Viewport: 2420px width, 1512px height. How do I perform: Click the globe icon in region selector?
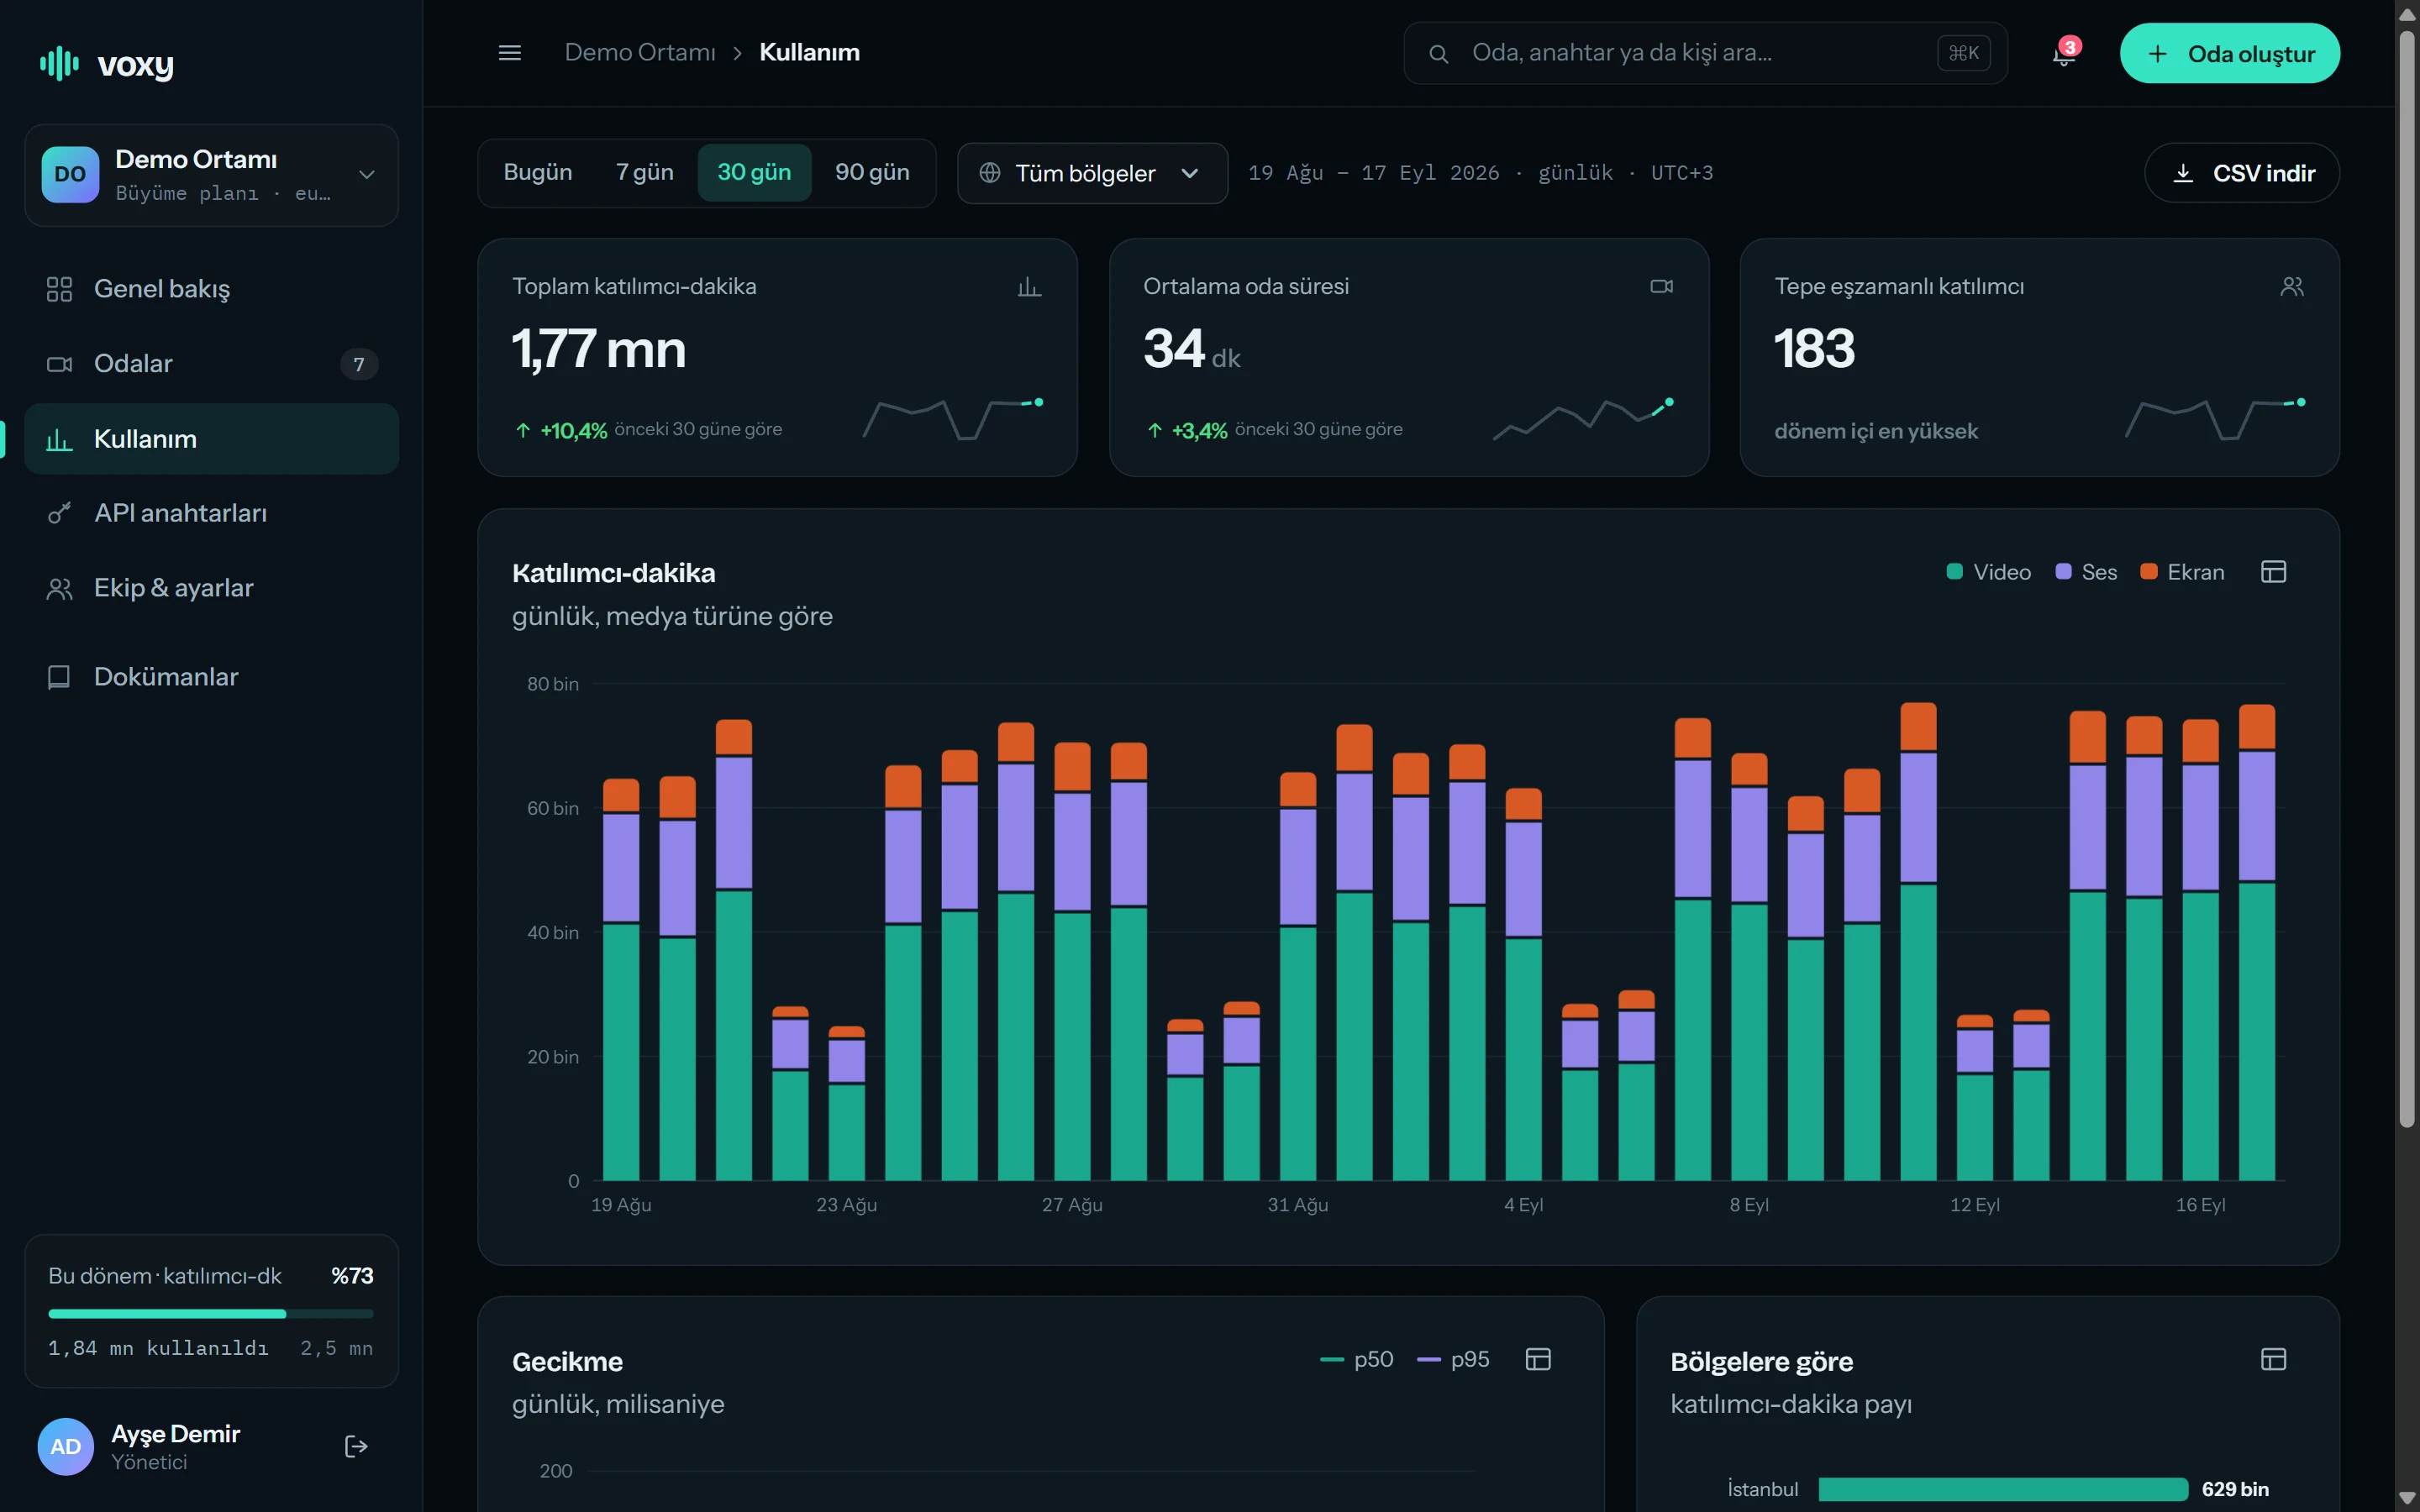[x=990, y=173]
